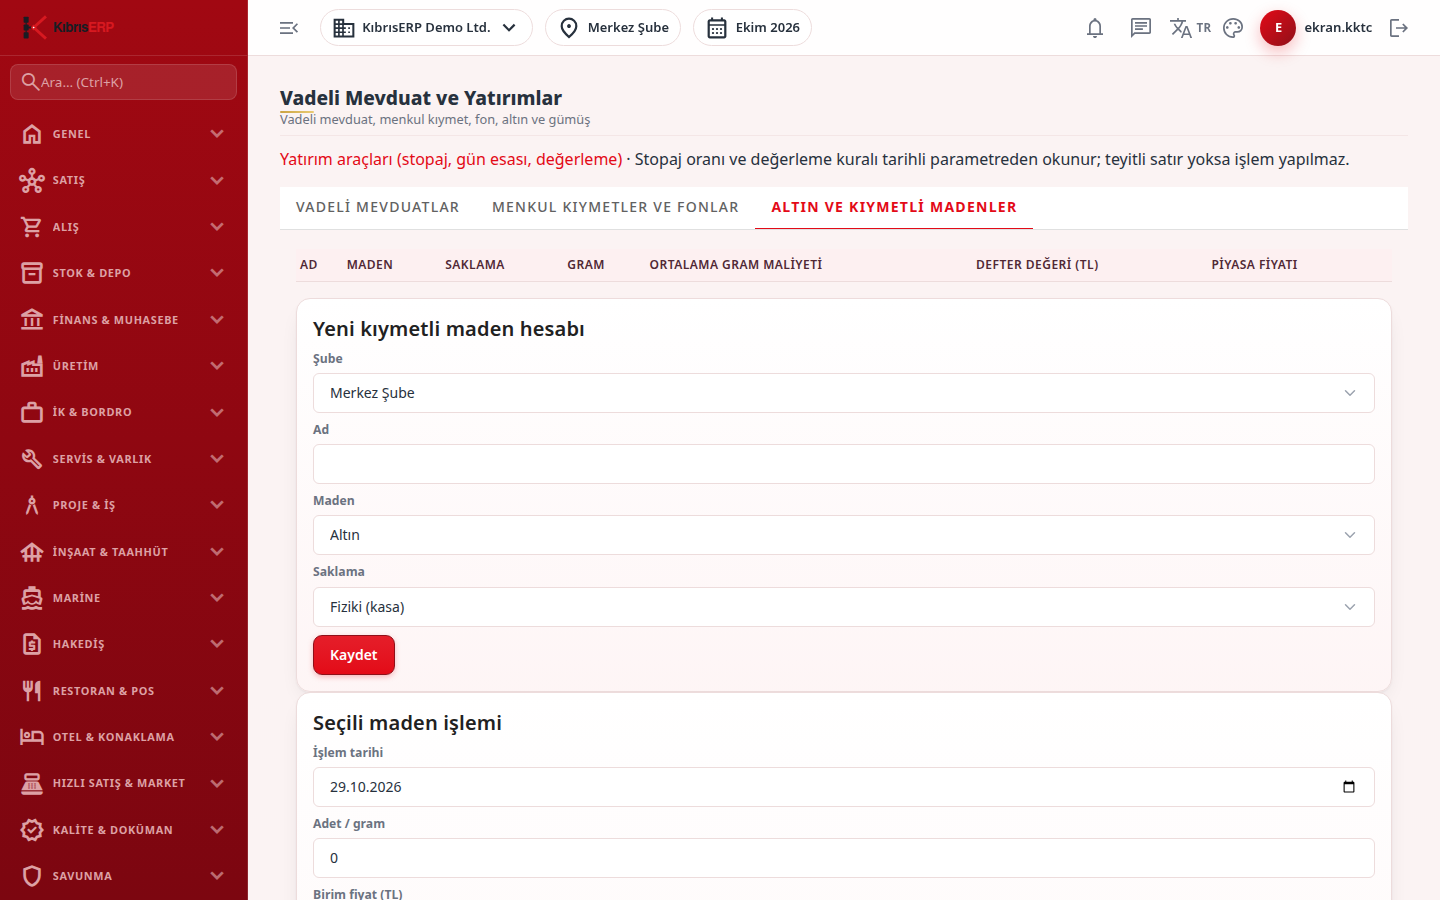Open theme palette icon
Viewport: 1440px width, 900px height.
pos(1233,28)
